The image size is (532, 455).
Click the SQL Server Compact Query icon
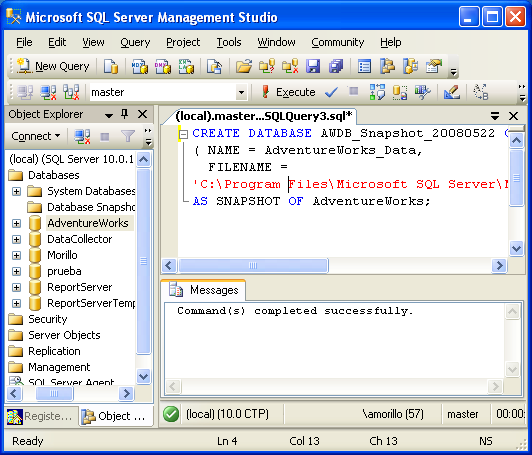(214, 66)
